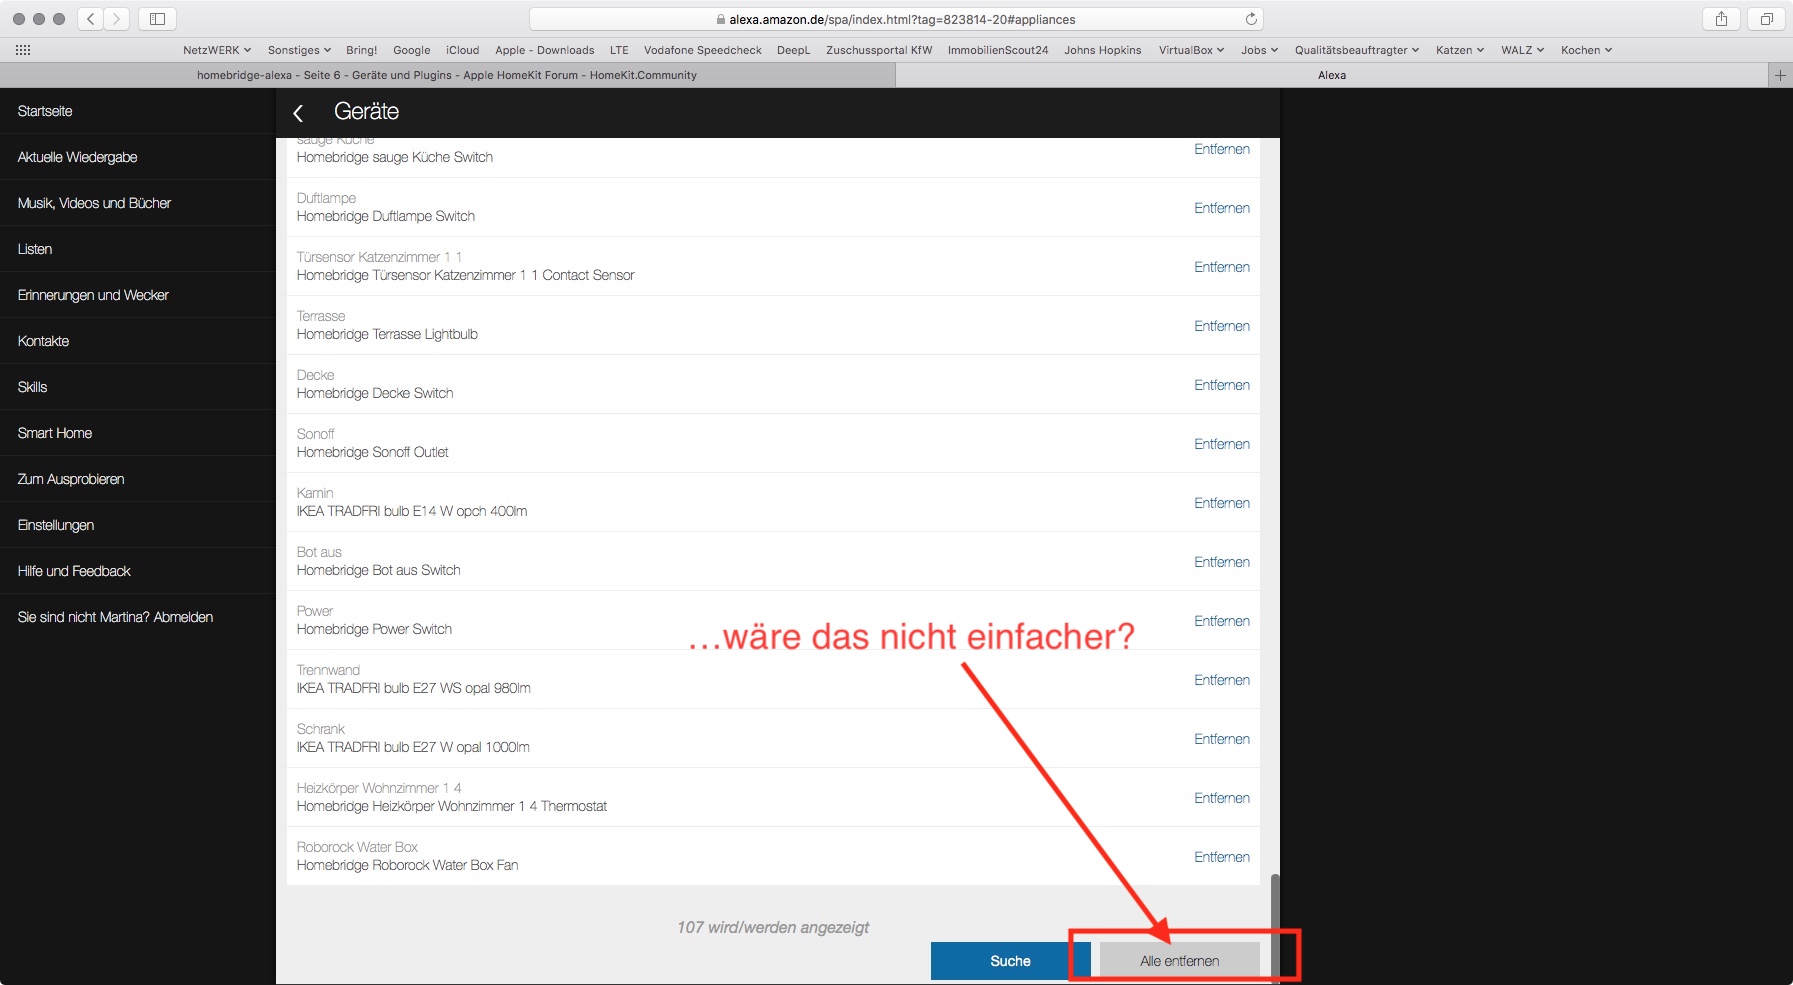Expand the Katzen bookmarks folder
The width and height of the screenshot is (1793, 985).
tap(1459, 50)
